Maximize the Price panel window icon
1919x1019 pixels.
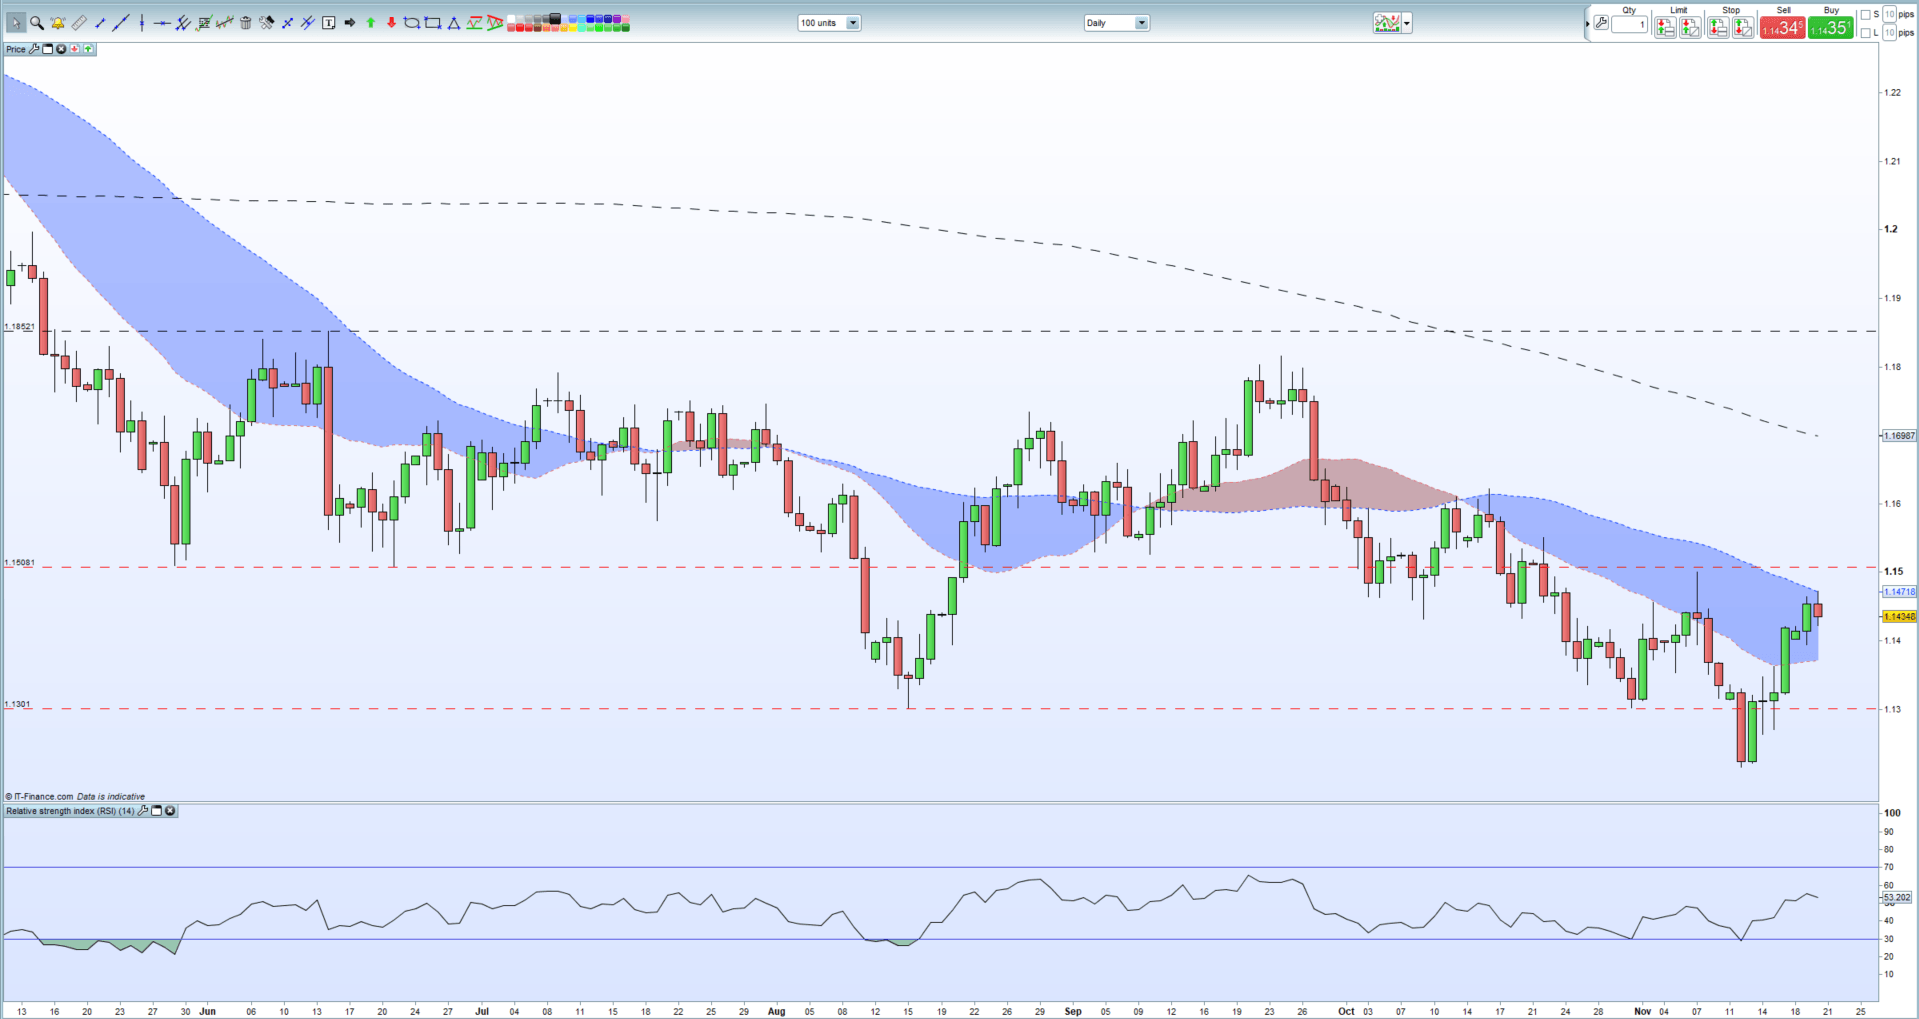[47, 49]
